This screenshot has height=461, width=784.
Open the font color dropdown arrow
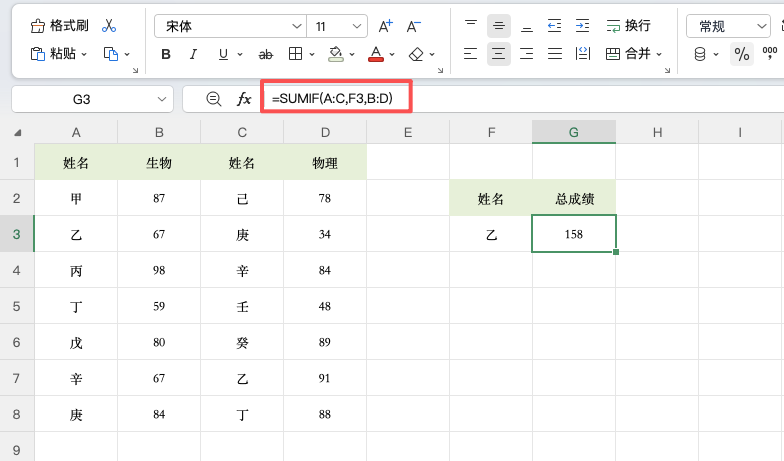[392, 54]
